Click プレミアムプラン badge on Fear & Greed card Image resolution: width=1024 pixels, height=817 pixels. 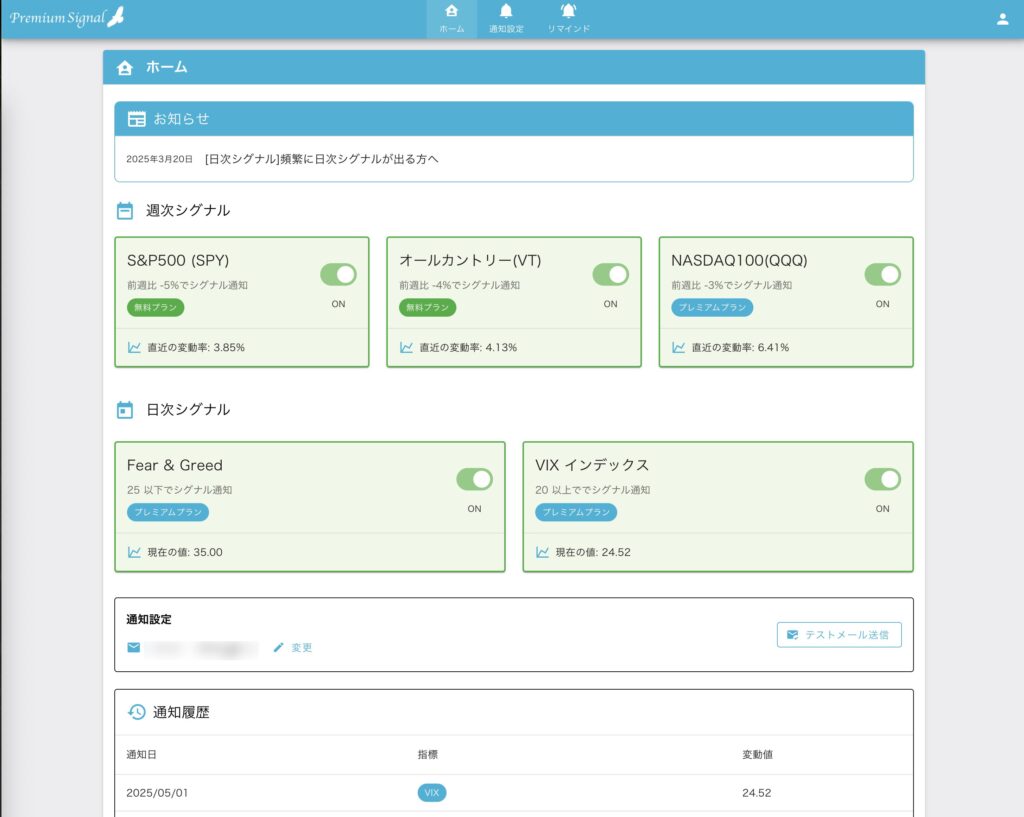point(168,512)
